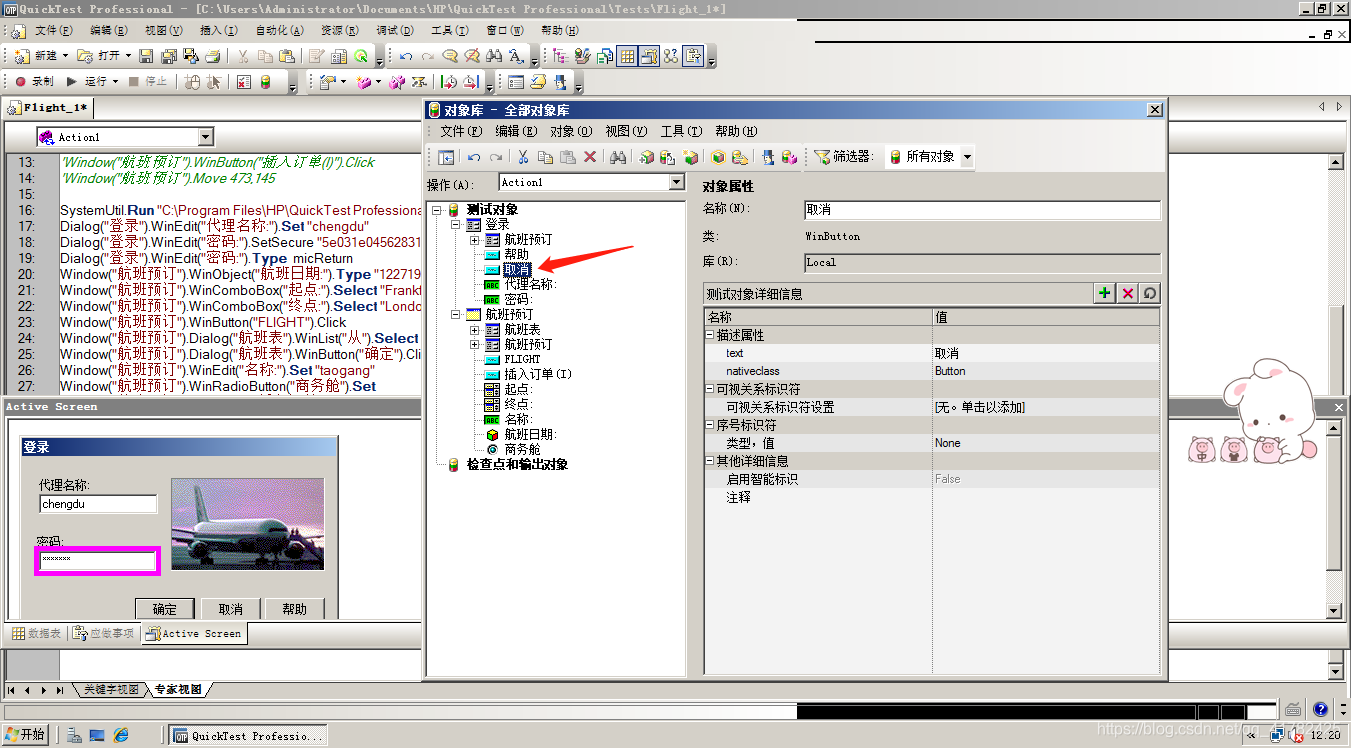
Task: Expand the 航班表 node
Action: click(x=474, y=329)
